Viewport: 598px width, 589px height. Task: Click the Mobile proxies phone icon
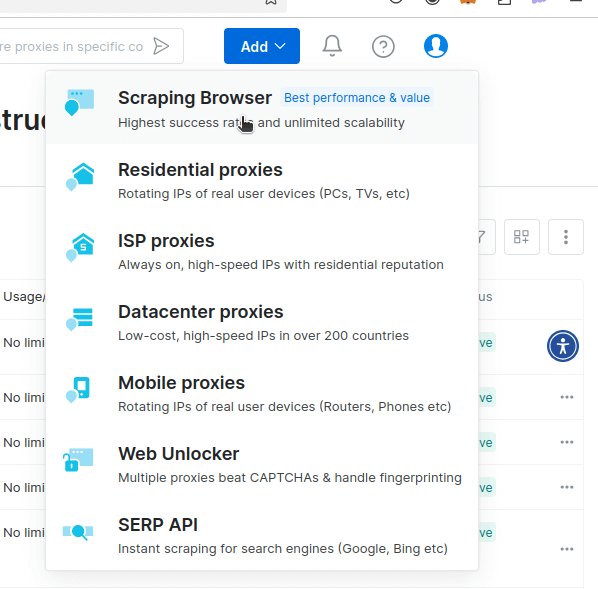(x=78, y=389)
